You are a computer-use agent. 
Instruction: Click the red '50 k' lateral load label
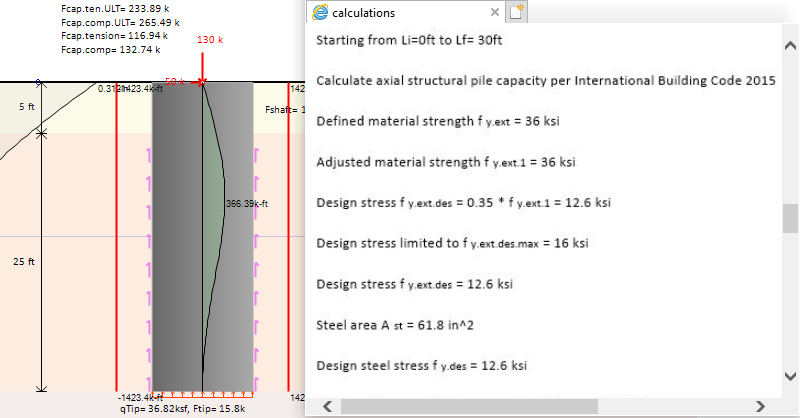tap(175, 82)
